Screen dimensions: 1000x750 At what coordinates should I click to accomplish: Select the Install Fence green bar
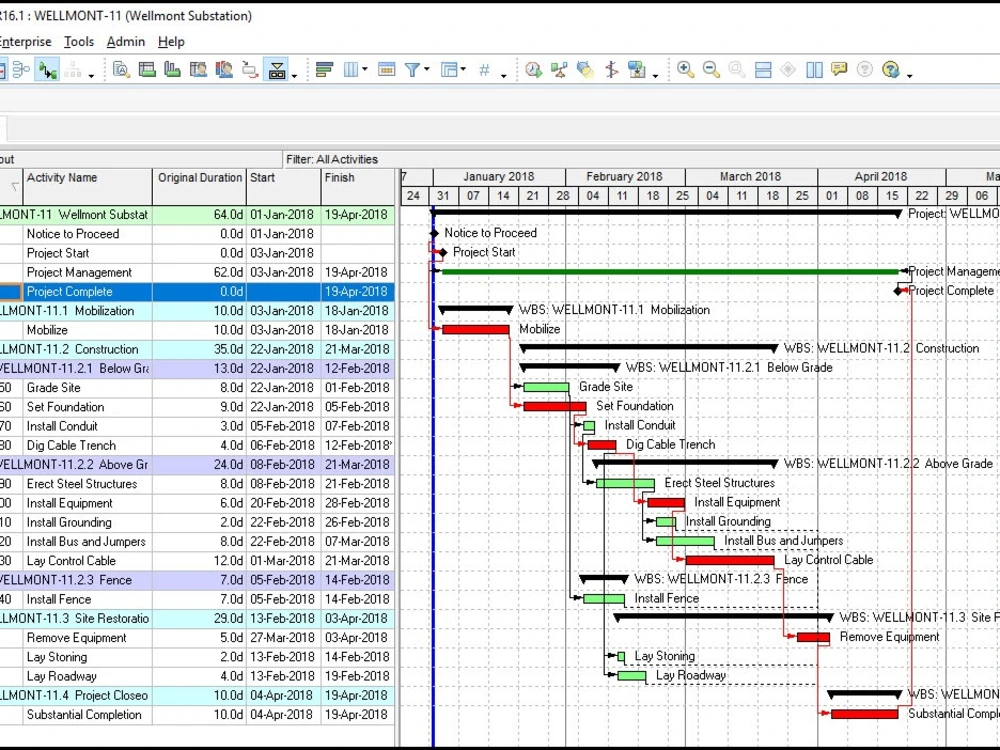604,599
